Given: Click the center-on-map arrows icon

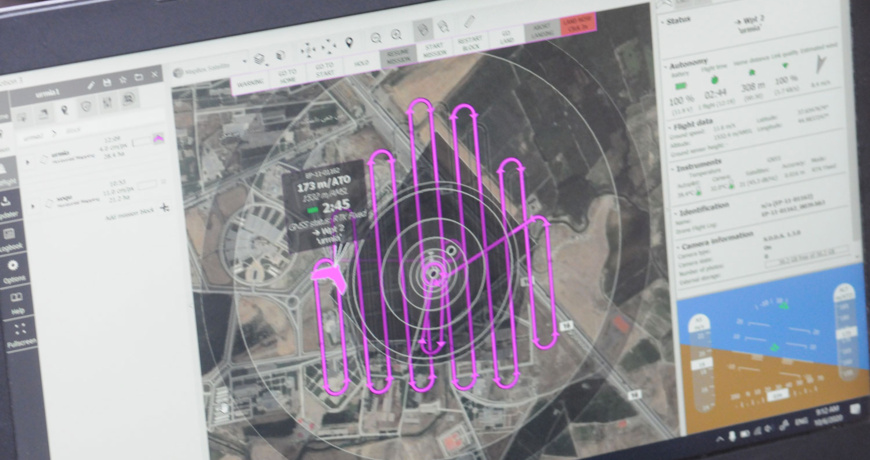Looking at the screenshot, I should click(307, 50).
